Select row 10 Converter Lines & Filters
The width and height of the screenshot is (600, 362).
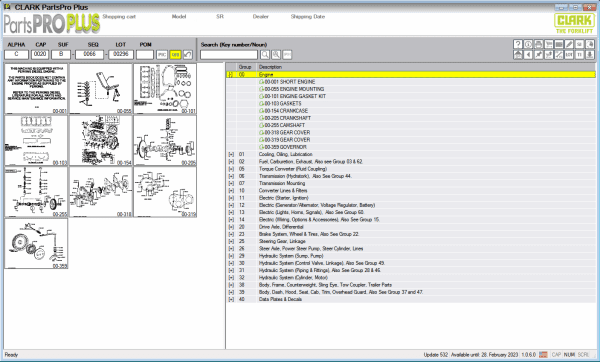point(411,191)
